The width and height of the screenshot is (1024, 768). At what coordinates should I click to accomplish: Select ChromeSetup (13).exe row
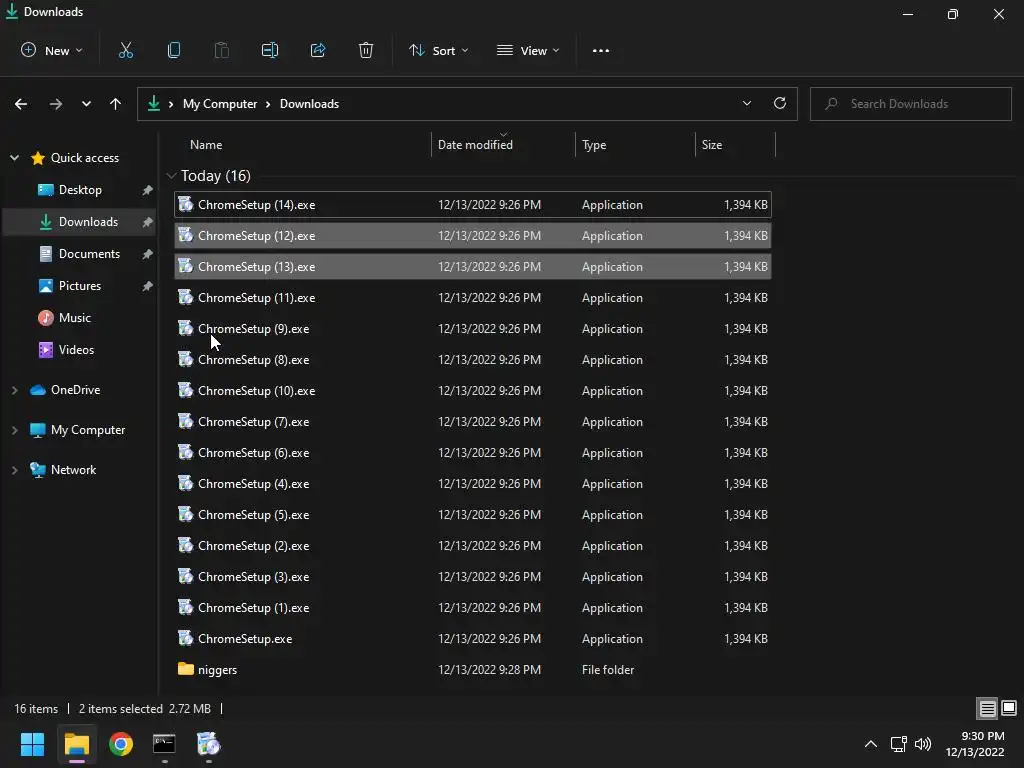click(473, 266)
